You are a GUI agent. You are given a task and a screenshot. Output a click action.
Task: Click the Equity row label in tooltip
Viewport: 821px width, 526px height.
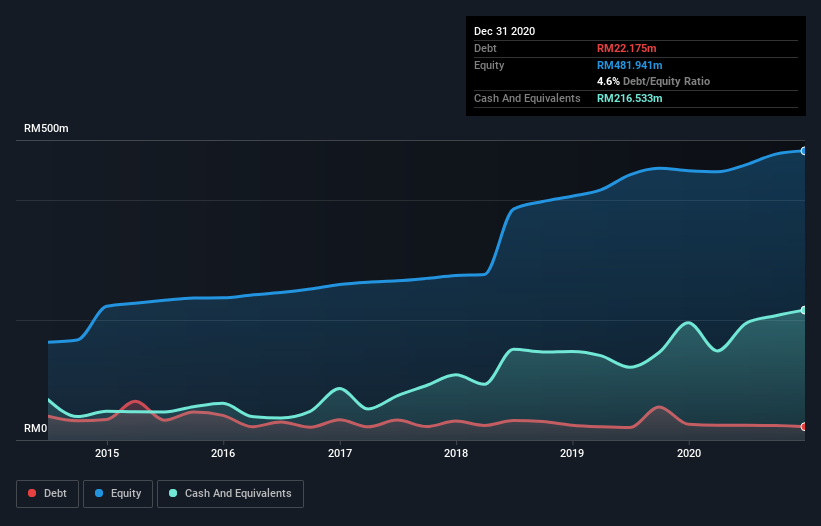(489, 65)
